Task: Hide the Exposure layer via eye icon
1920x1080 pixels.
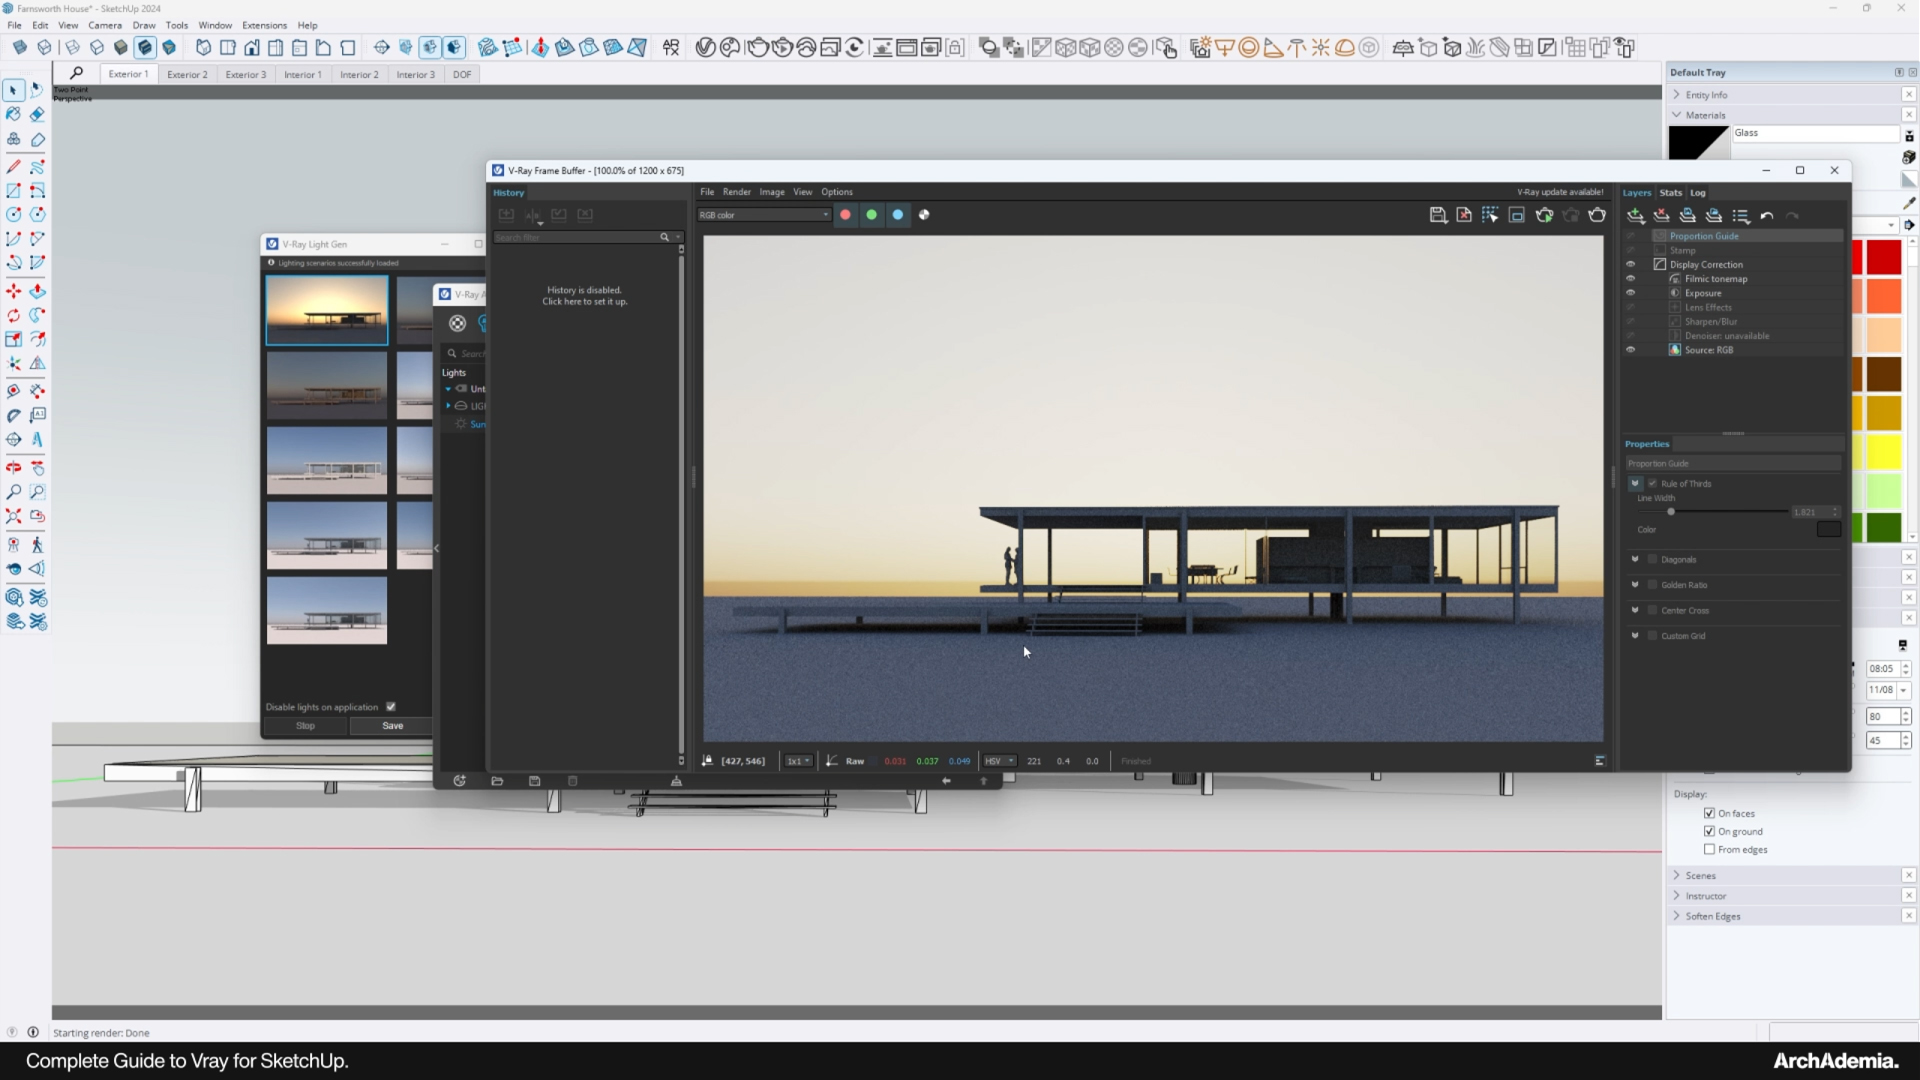Action: (1630, 293)
